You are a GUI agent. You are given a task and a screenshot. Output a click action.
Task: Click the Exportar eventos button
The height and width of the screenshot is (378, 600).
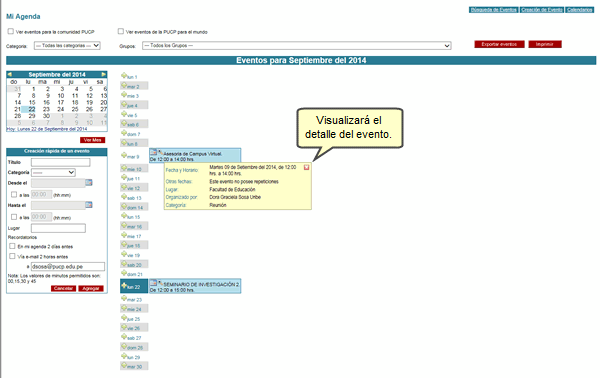click(x=499, y=44)
